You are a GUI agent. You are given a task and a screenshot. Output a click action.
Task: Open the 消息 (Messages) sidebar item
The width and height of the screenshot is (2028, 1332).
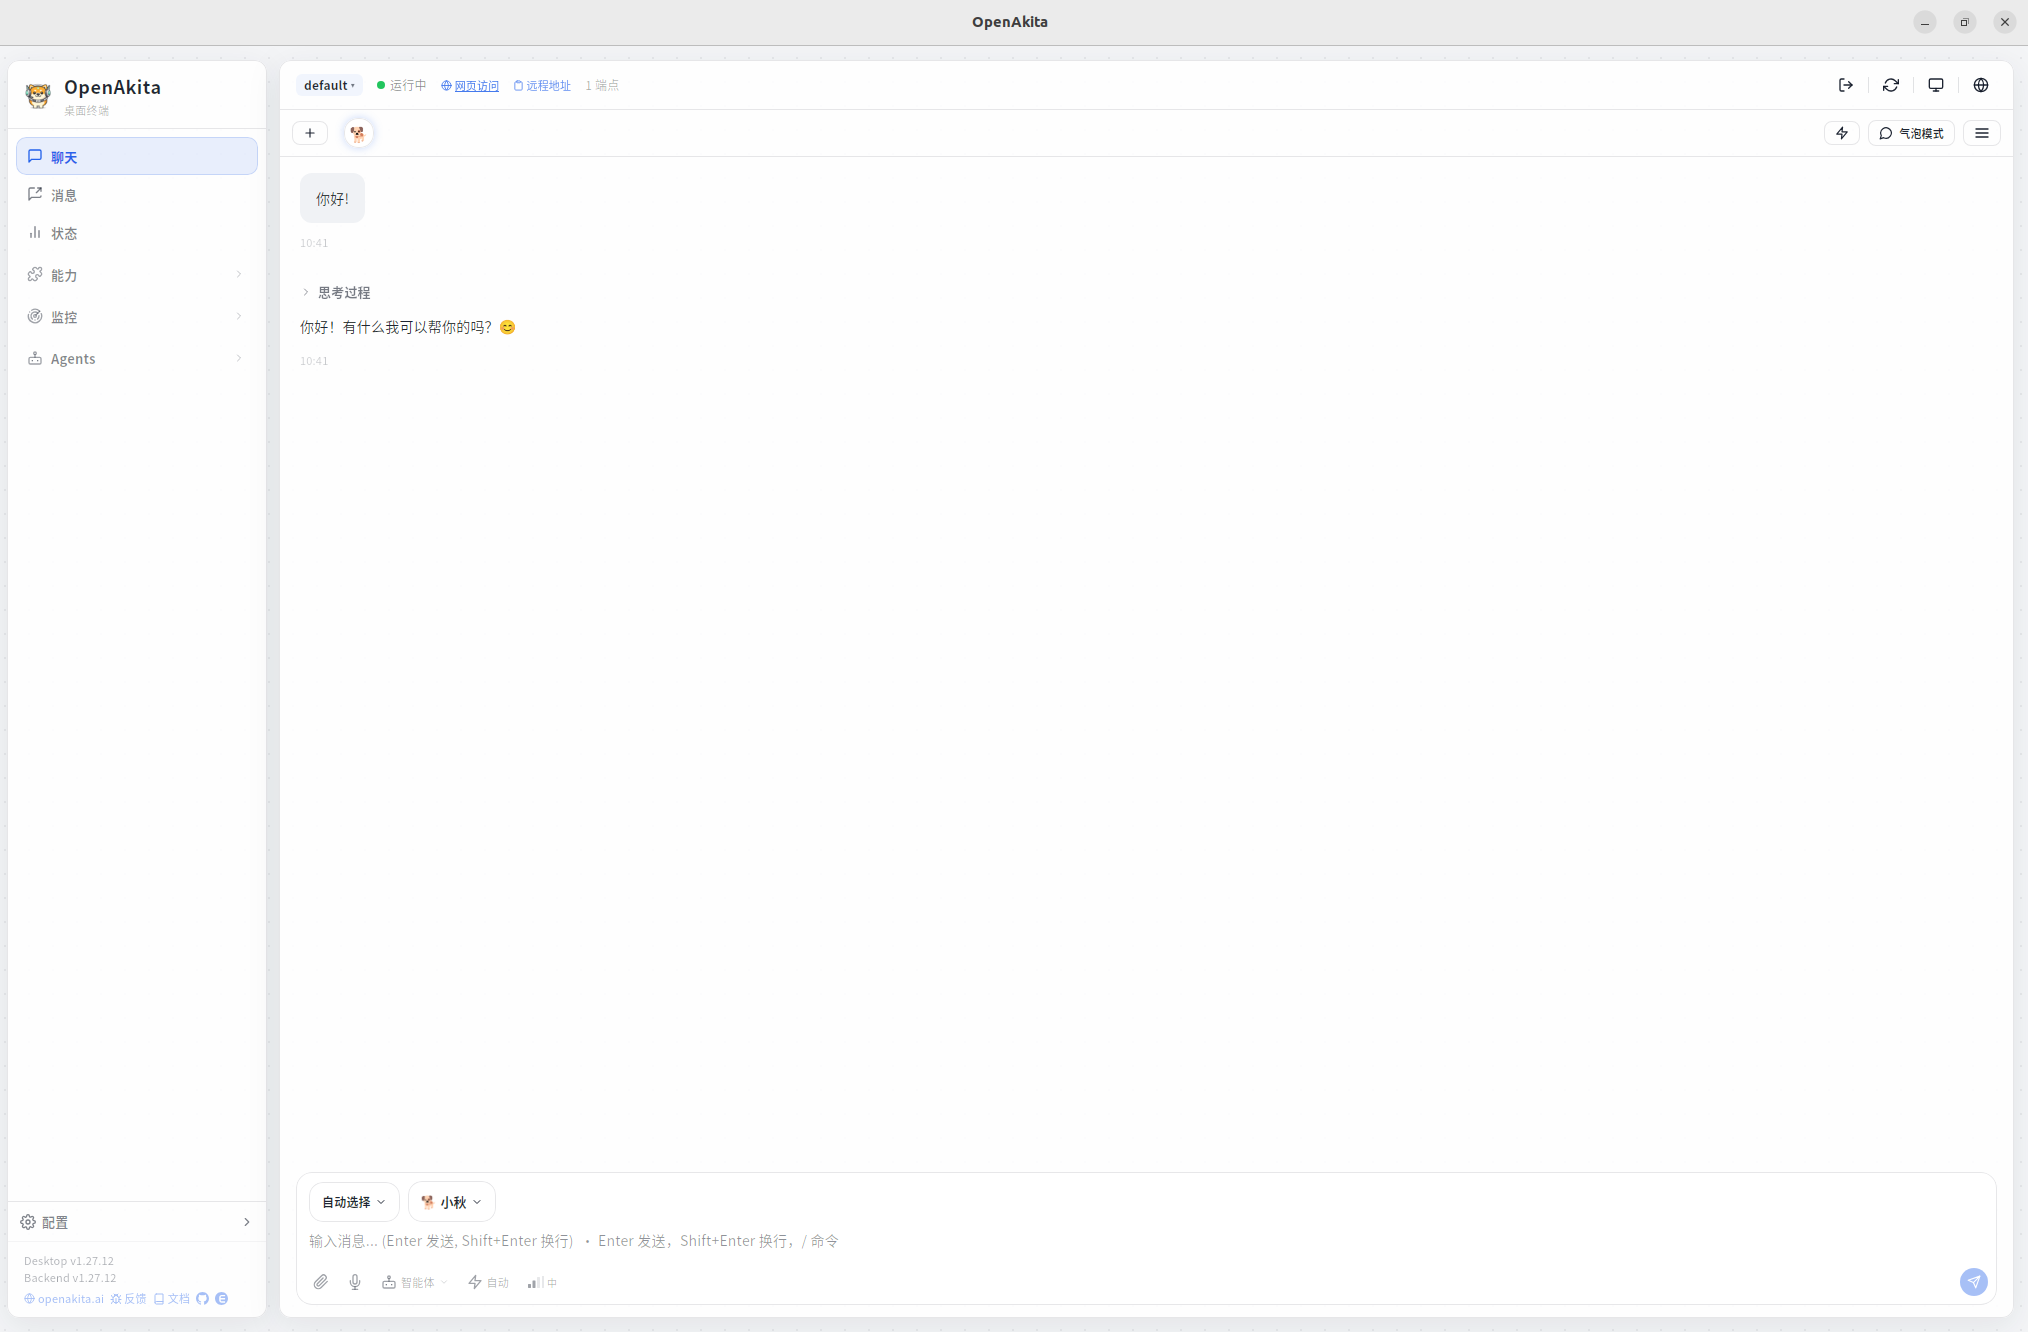coord(137,195)
